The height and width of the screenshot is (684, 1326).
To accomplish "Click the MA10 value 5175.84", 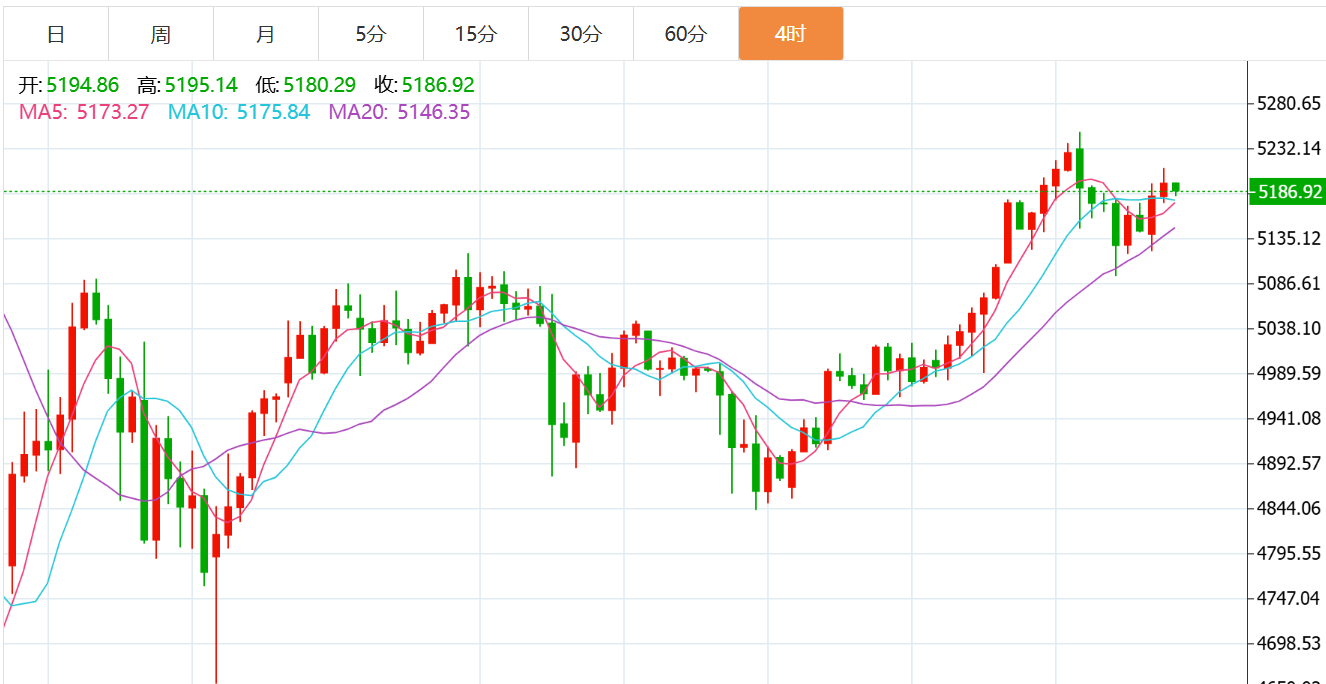I will 273,112.
